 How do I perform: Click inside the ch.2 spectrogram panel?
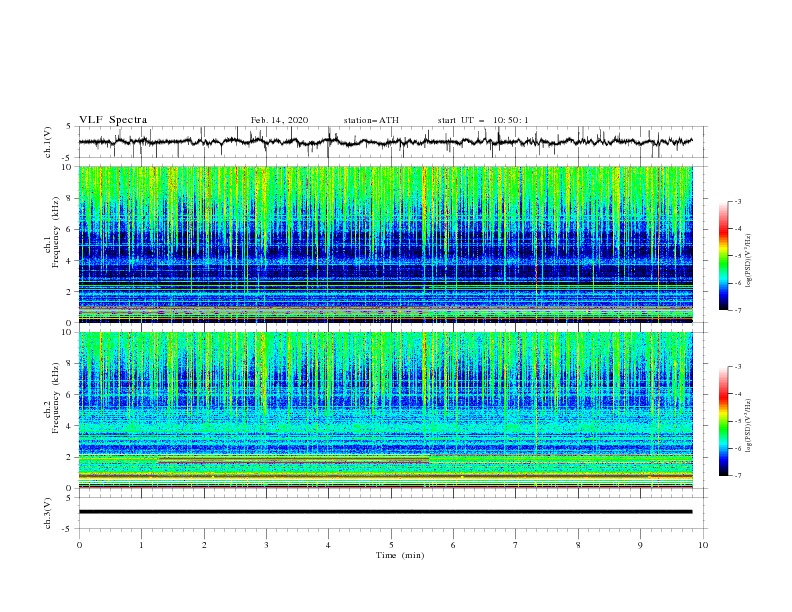(x=385, y=410)
